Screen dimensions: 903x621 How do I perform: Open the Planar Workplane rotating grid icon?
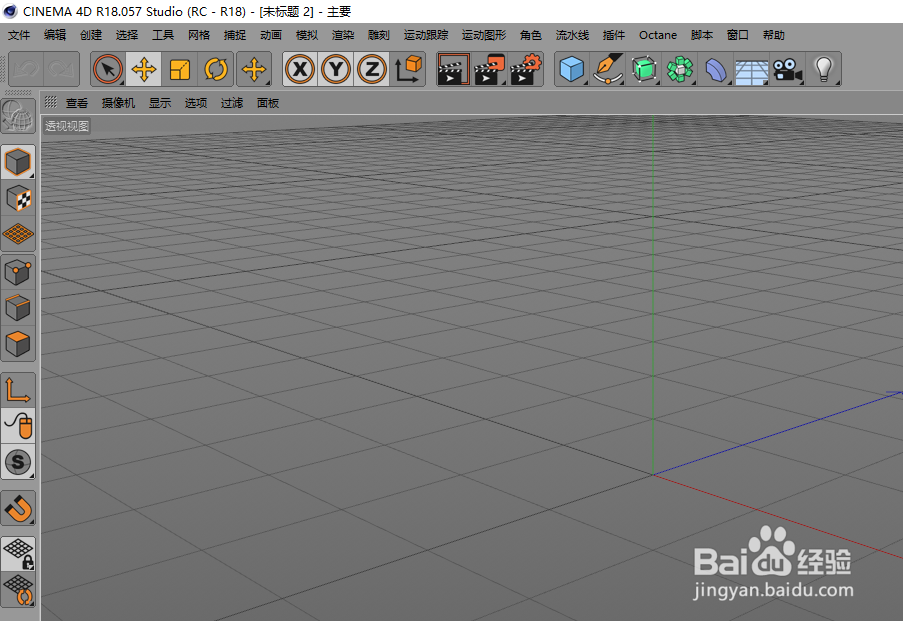[x=18, y=590]
